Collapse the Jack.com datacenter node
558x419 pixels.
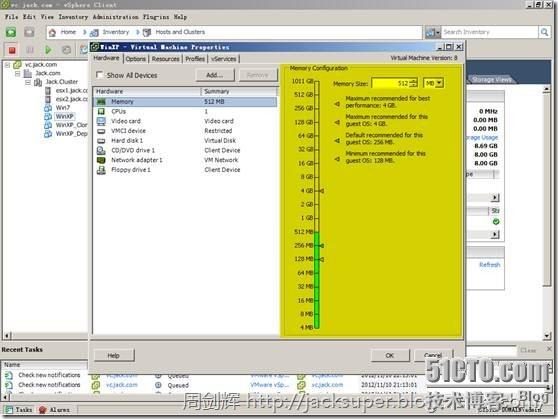click(x=17, y=74)
